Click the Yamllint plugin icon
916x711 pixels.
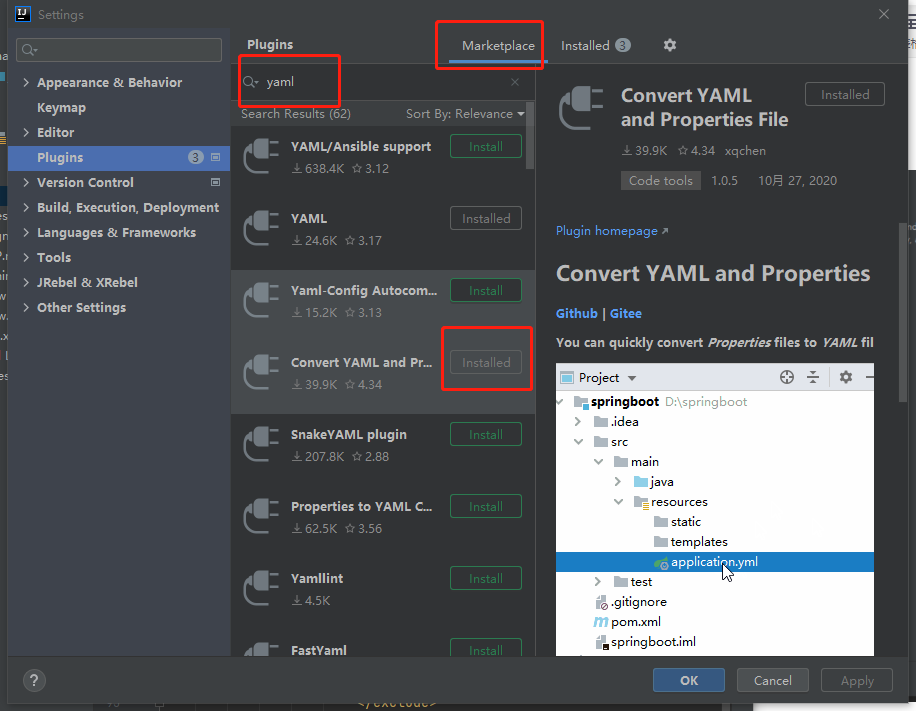[261, 587]
